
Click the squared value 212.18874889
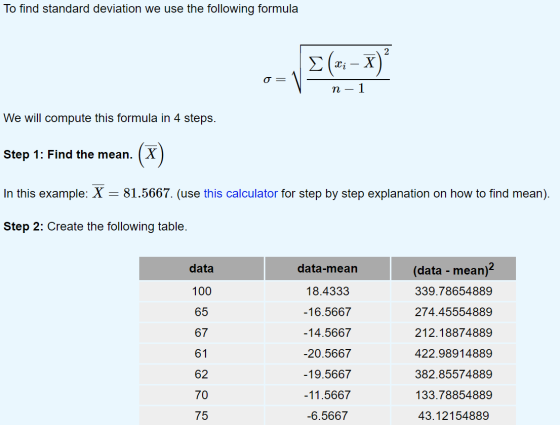point(454,332)
